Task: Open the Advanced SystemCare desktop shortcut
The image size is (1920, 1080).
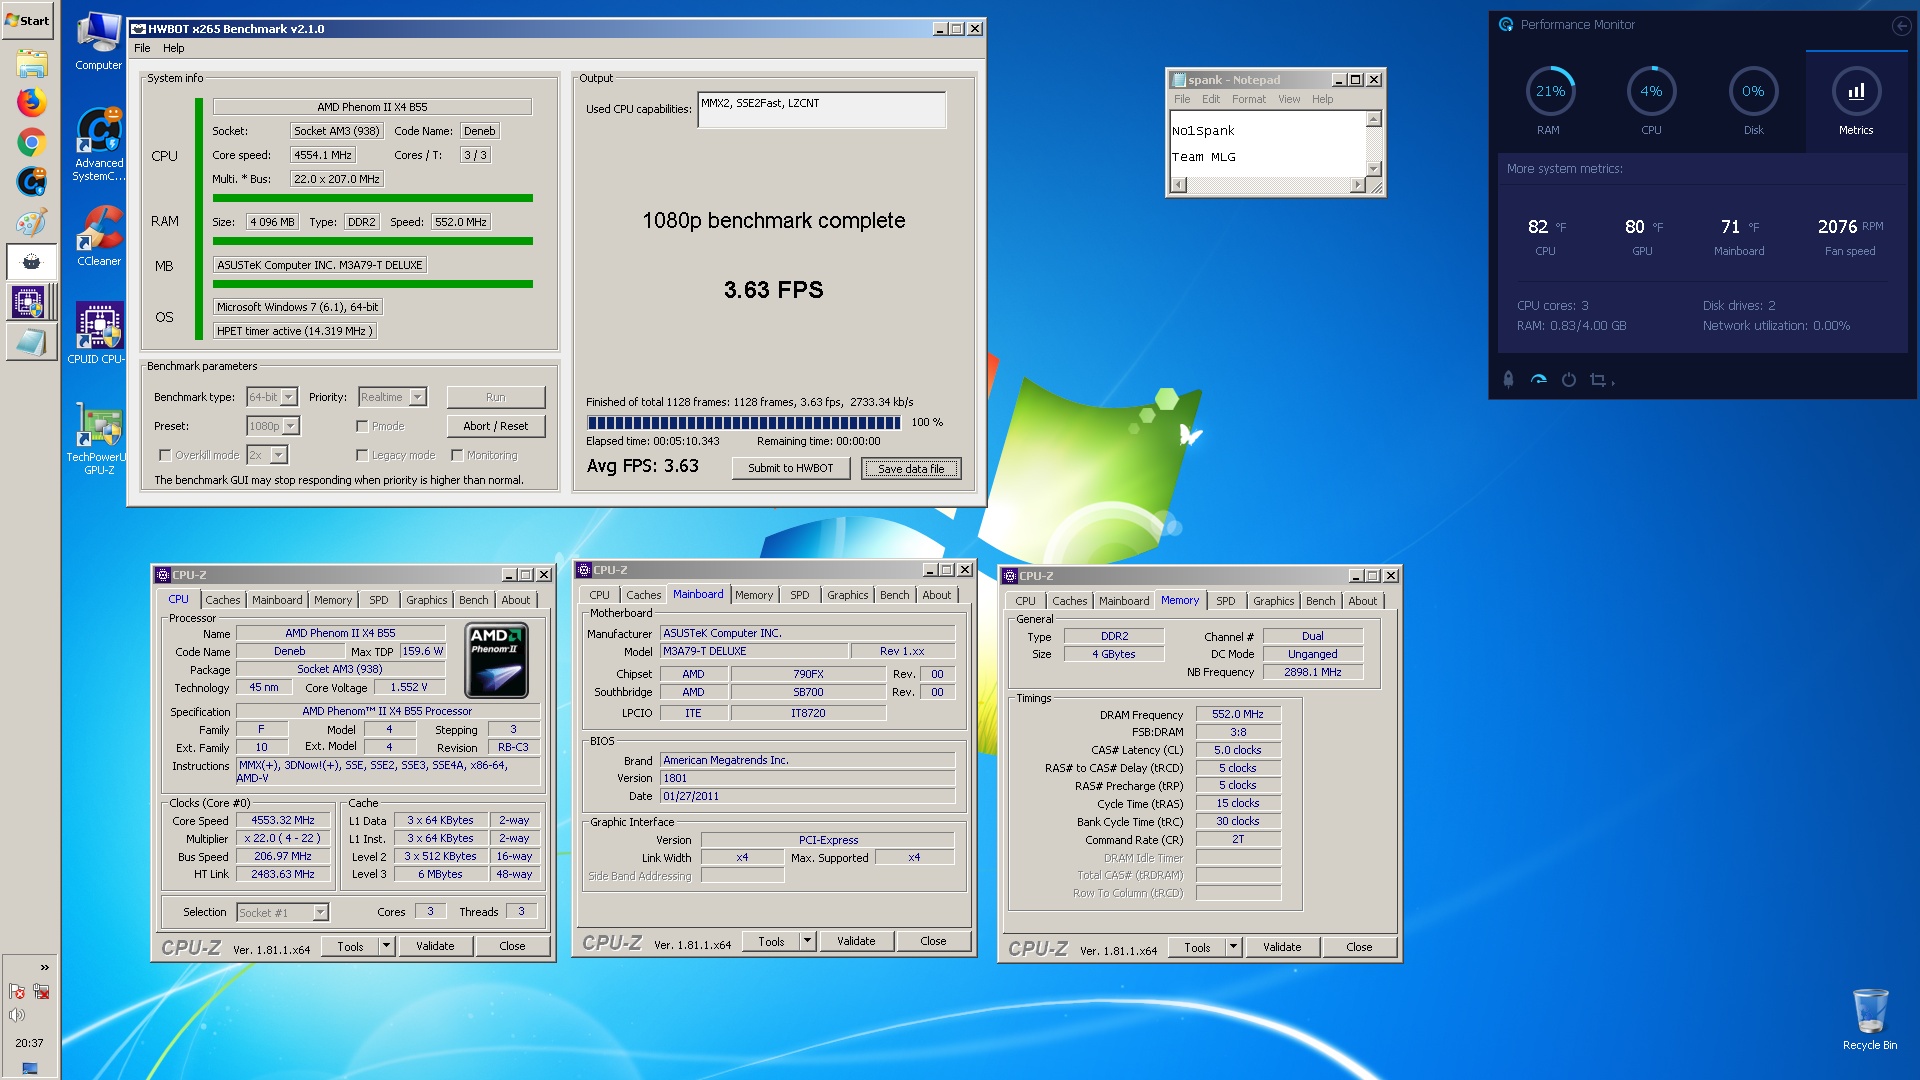Action: 98,145
